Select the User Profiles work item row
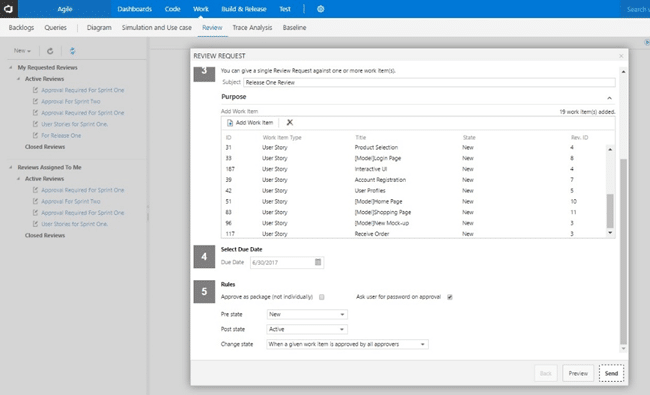 pos(415,191)
